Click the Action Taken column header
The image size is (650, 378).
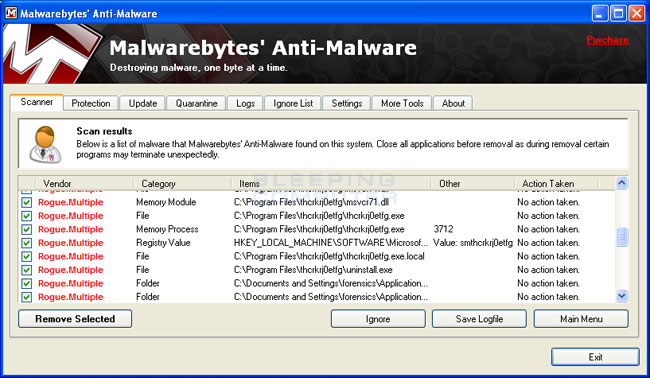[x=556, y=183]
